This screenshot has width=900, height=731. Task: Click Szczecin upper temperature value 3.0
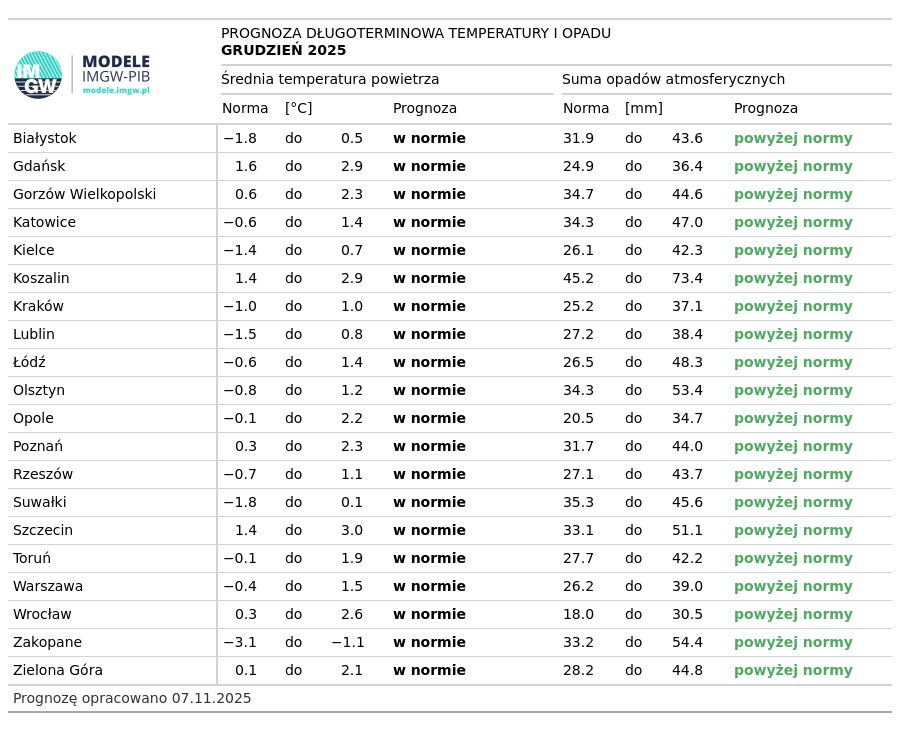click(352, 530)
